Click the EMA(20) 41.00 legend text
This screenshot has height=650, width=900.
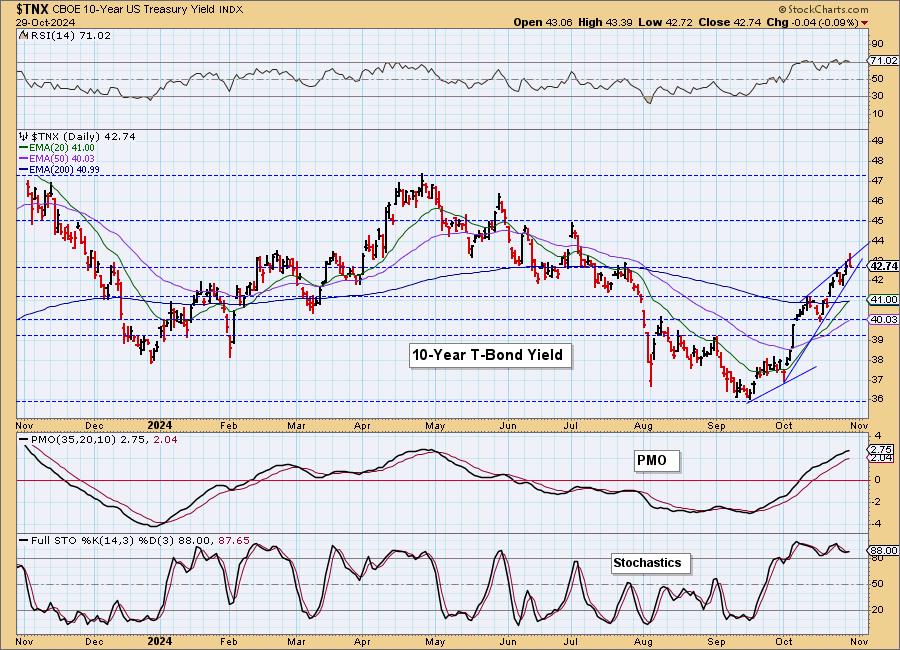[62, 148]
